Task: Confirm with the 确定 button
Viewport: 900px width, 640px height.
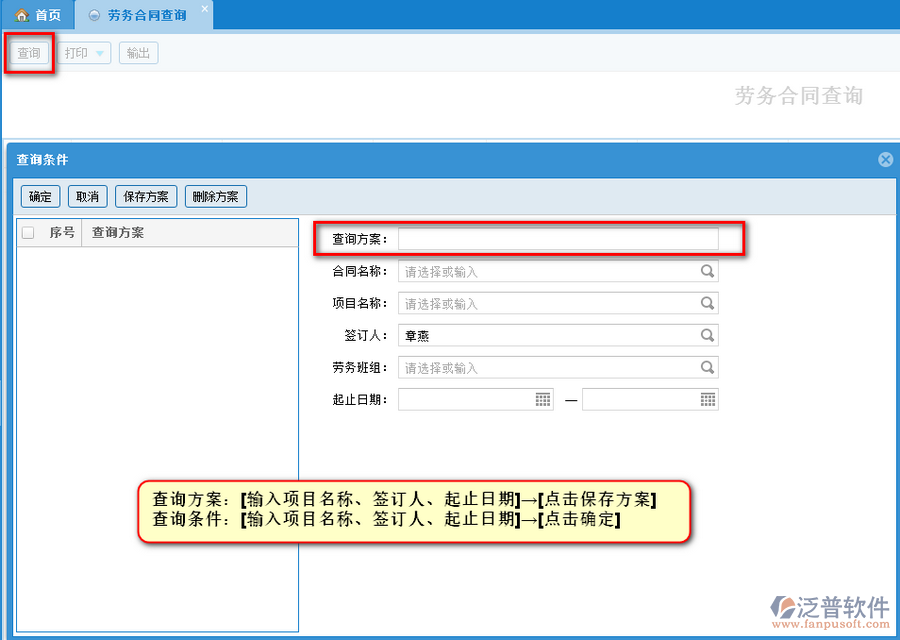Action: (40, 196)
